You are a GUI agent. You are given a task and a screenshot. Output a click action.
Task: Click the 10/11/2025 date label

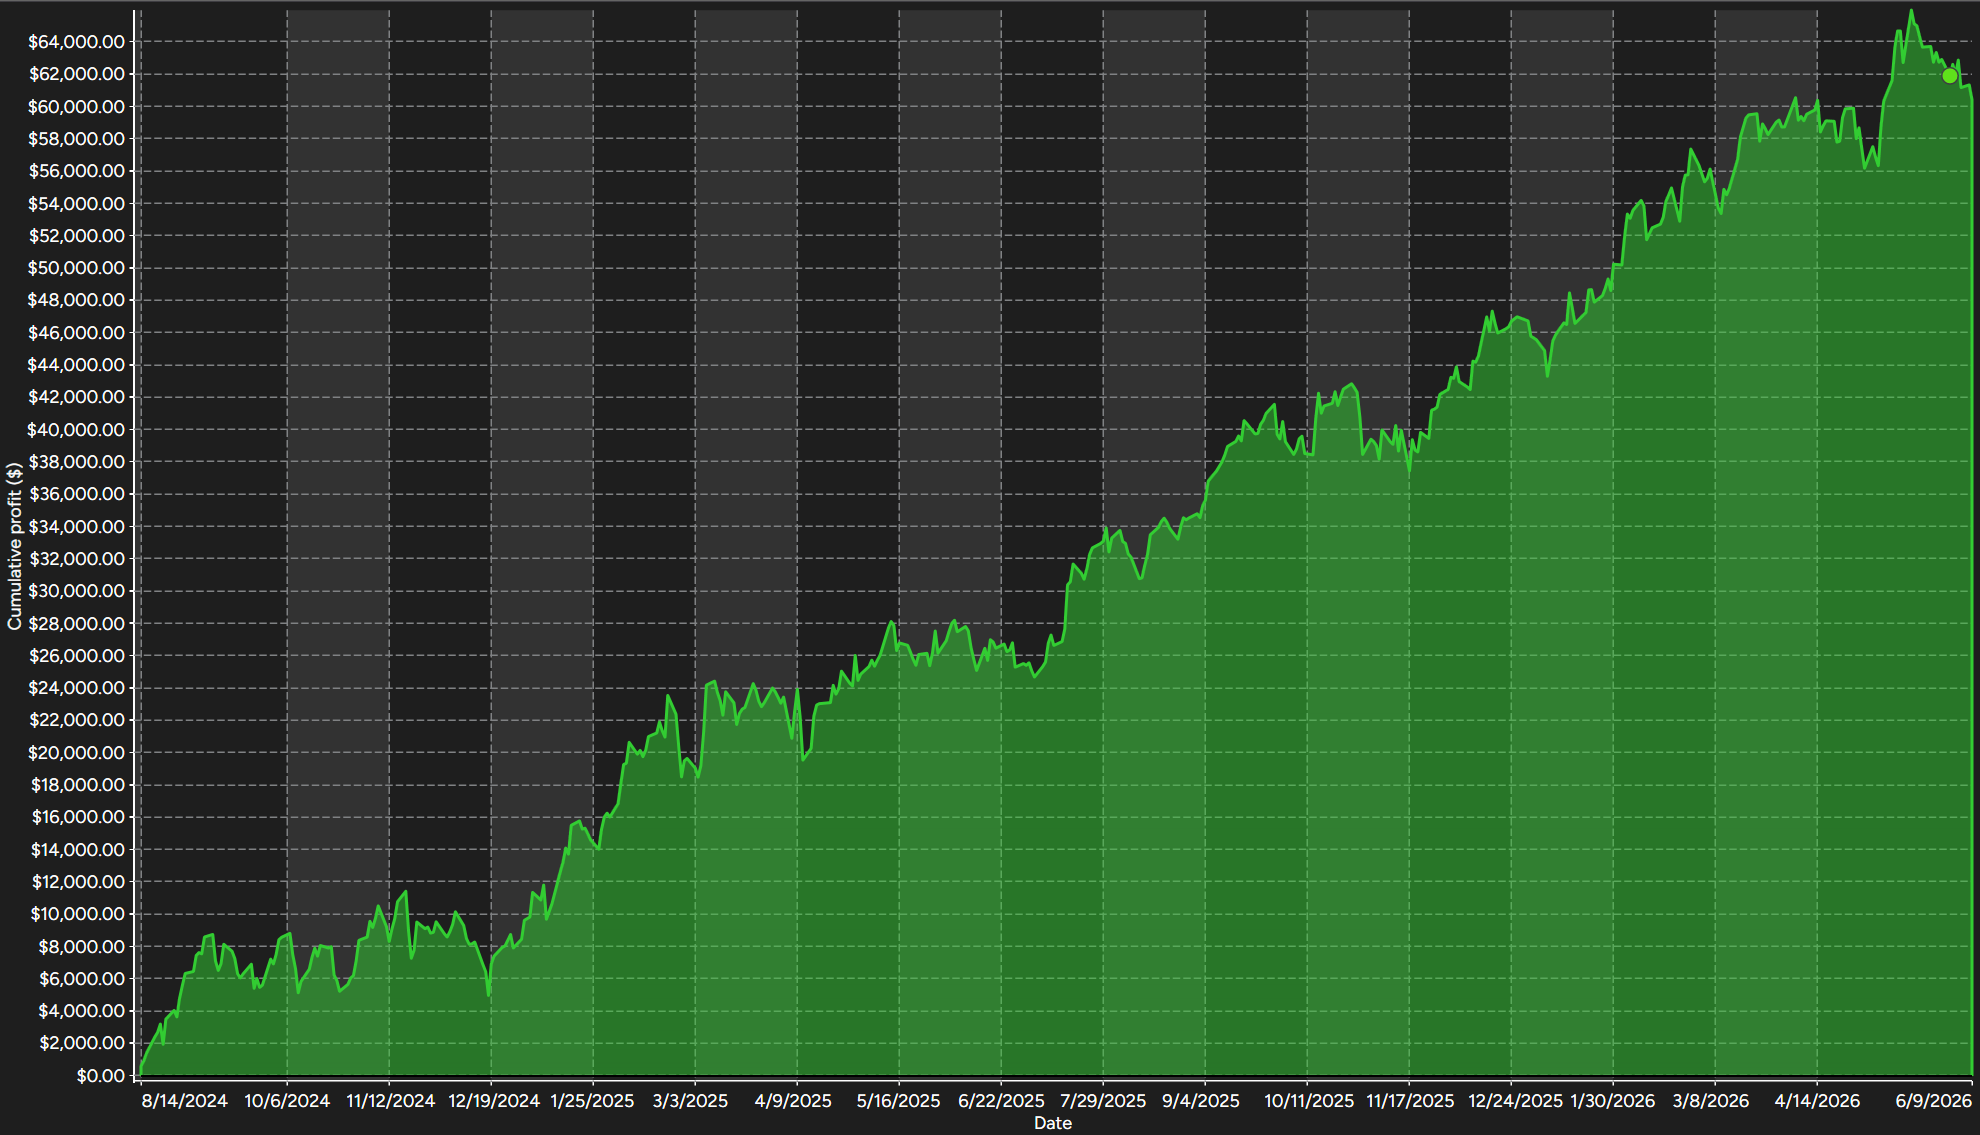click(1309, 1101)
